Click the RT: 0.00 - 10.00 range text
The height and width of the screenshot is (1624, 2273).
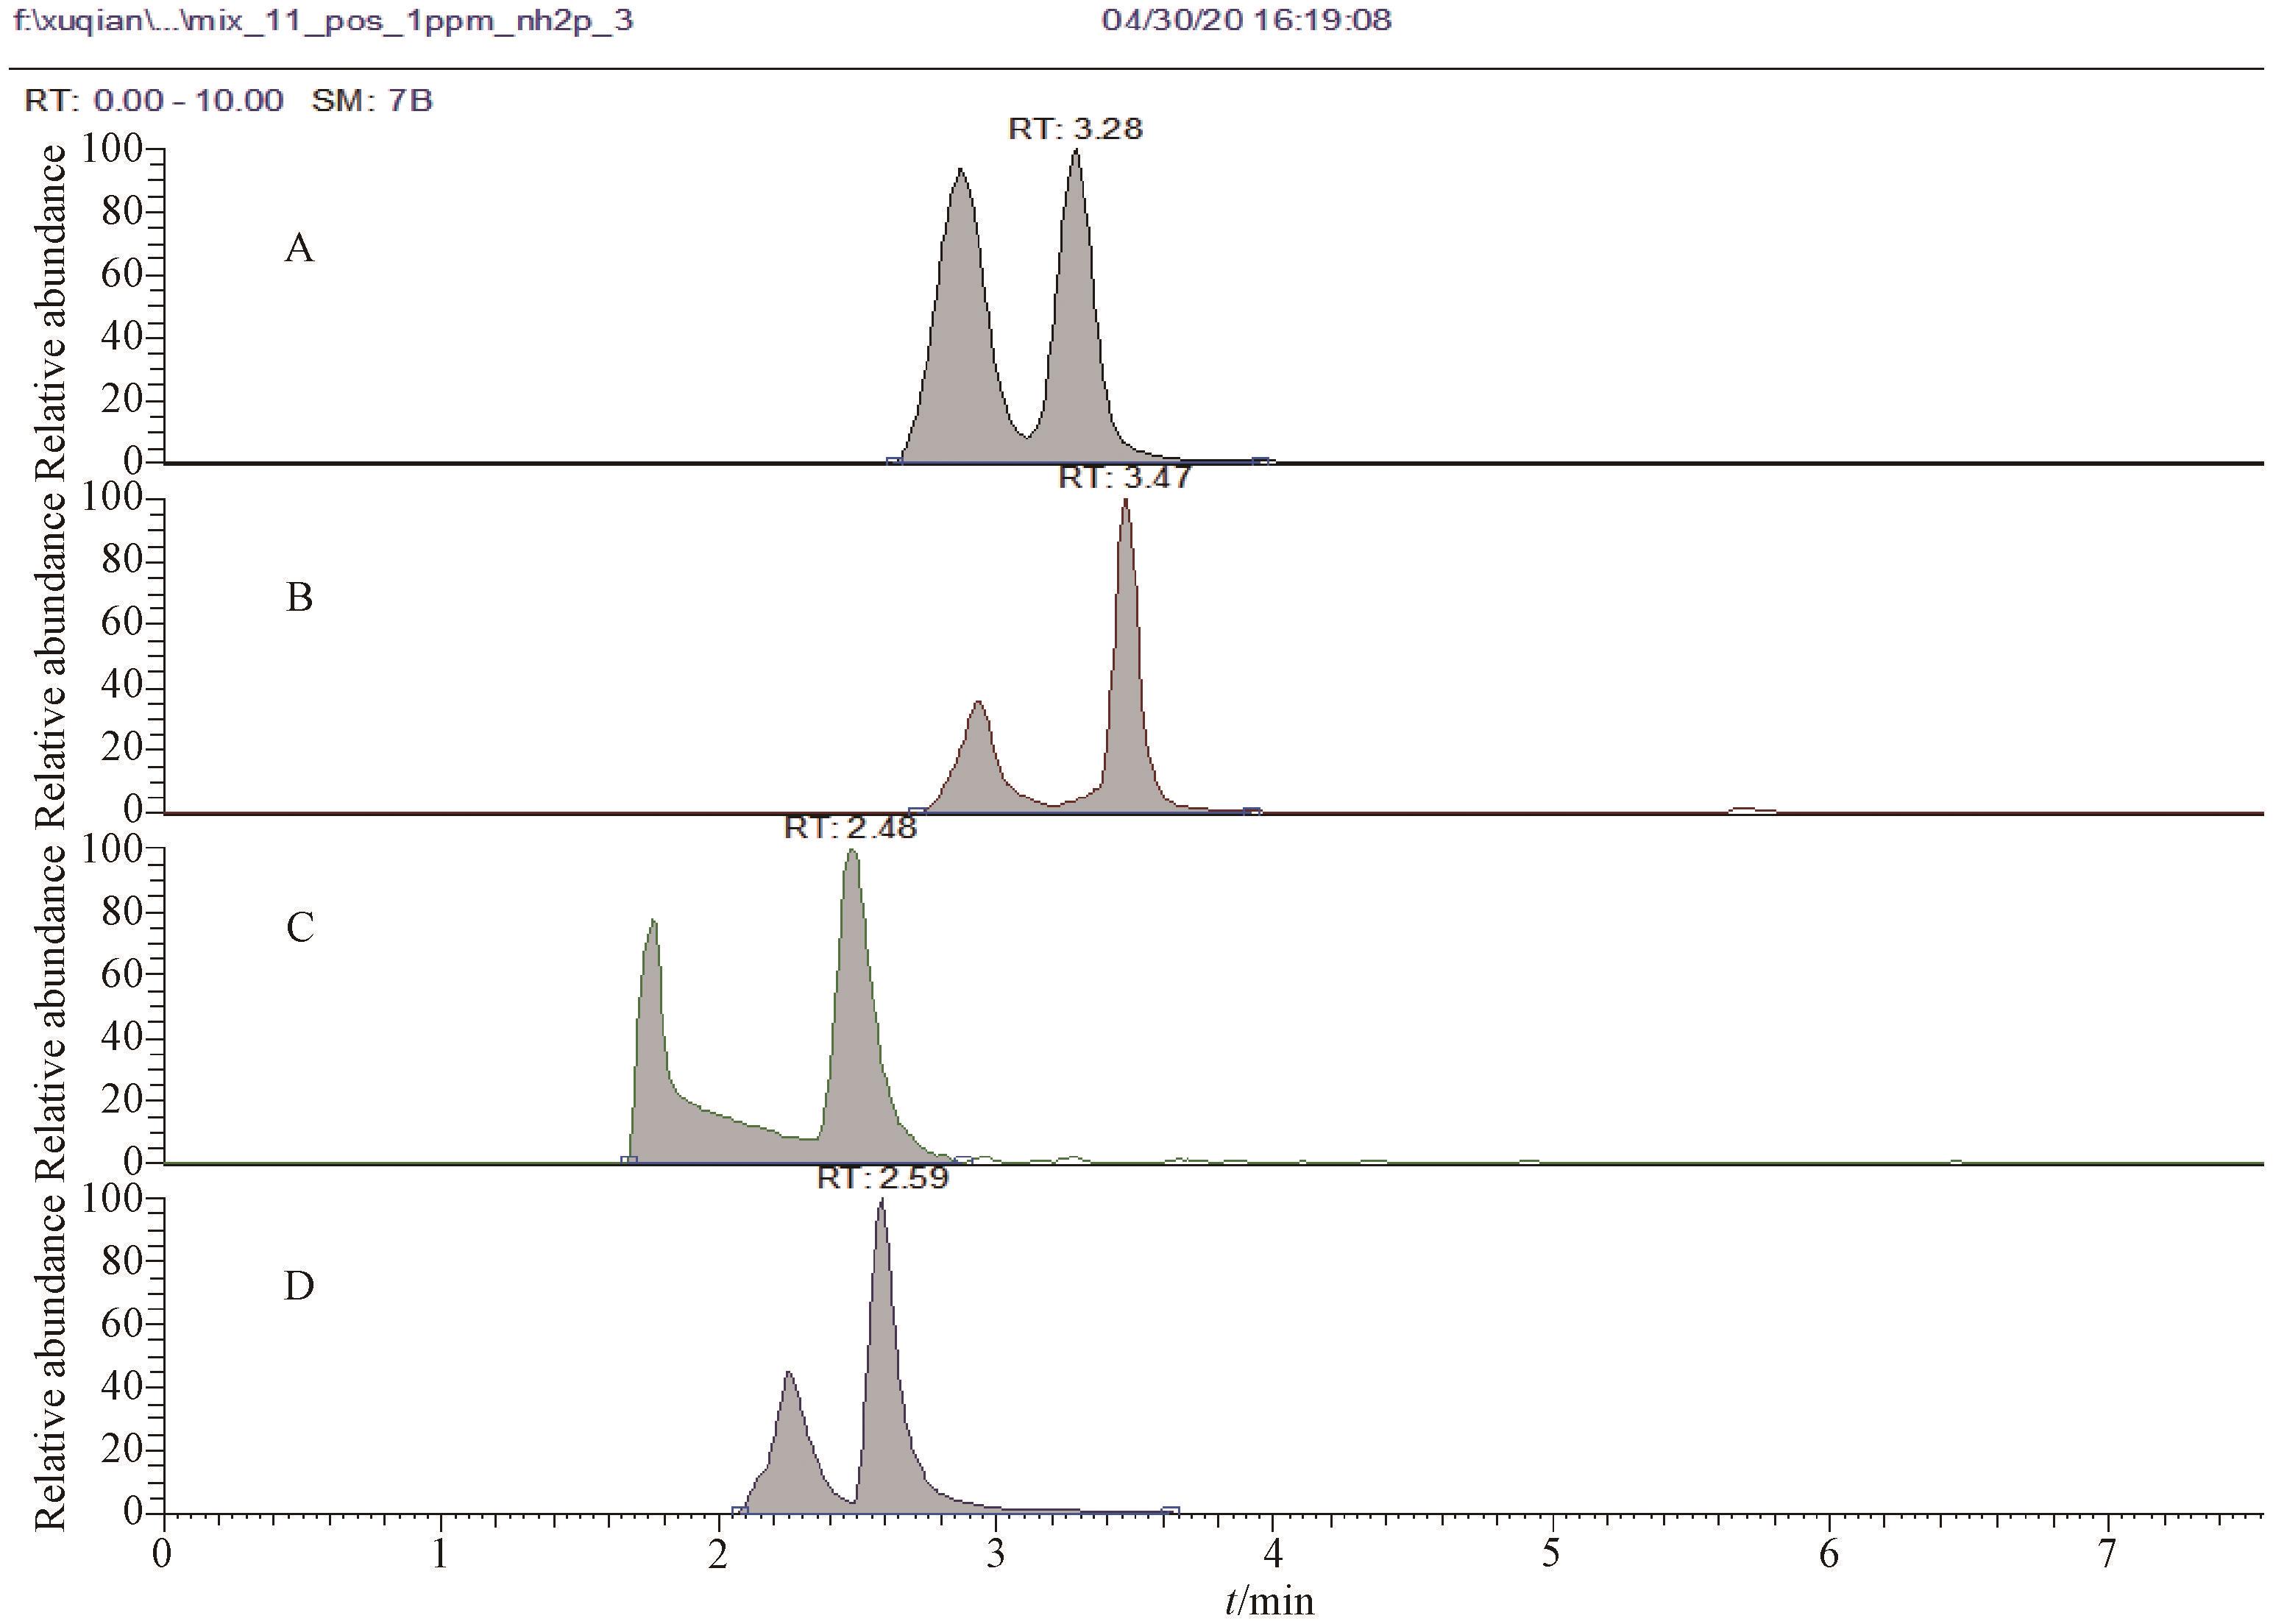click(154, 101)
